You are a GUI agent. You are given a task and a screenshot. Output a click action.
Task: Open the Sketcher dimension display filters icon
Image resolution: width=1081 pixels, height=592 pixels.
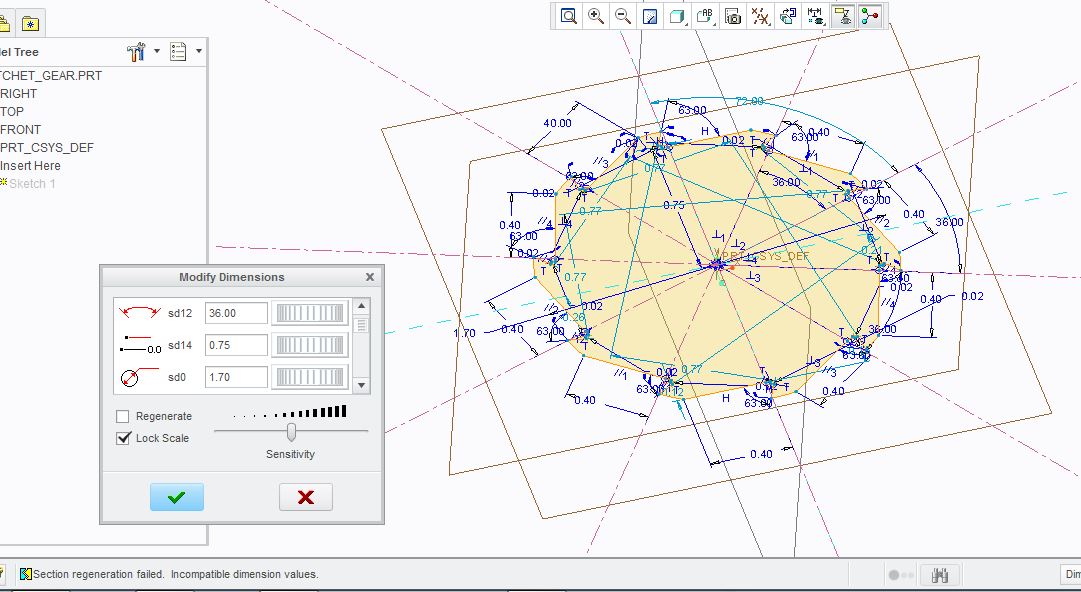pos(816,17)
